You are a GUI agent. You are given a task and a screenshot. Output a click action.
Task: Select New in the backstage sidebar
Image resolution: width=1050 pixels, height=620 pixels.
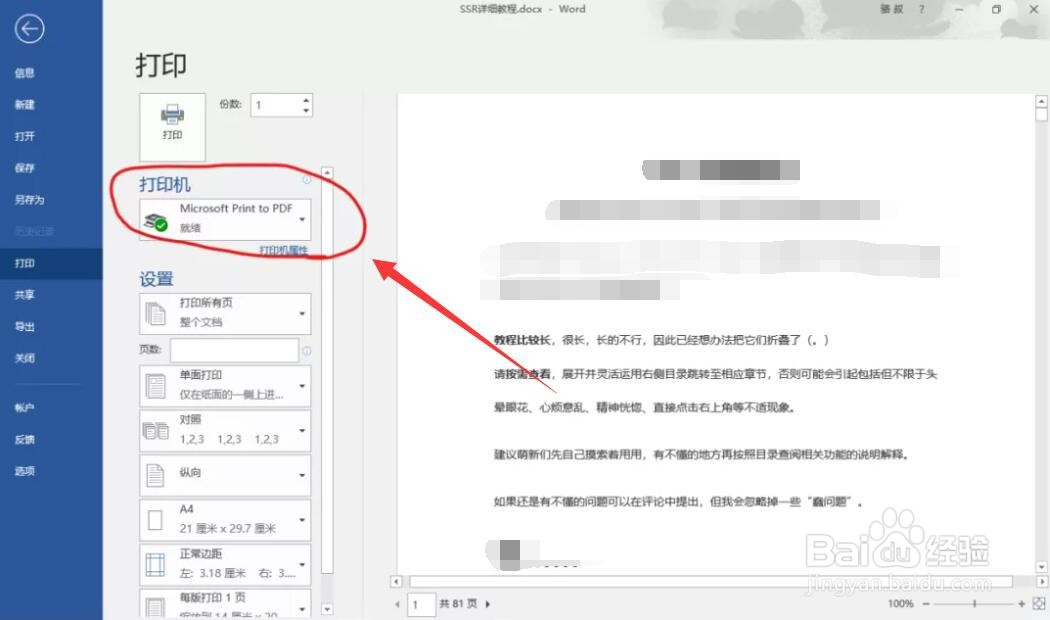[25, 104]
